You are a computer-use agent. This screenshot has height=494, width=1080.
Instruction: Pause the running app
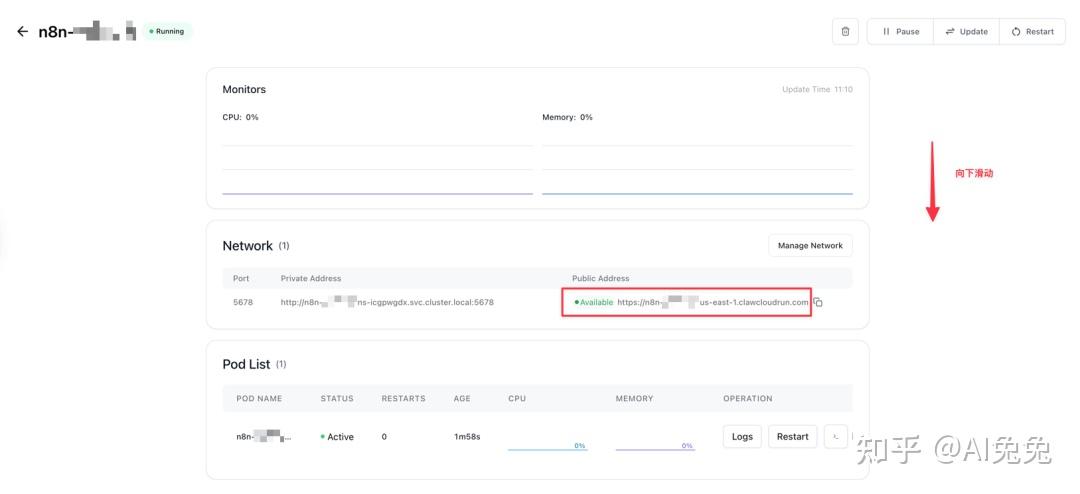tap(900, 31)
